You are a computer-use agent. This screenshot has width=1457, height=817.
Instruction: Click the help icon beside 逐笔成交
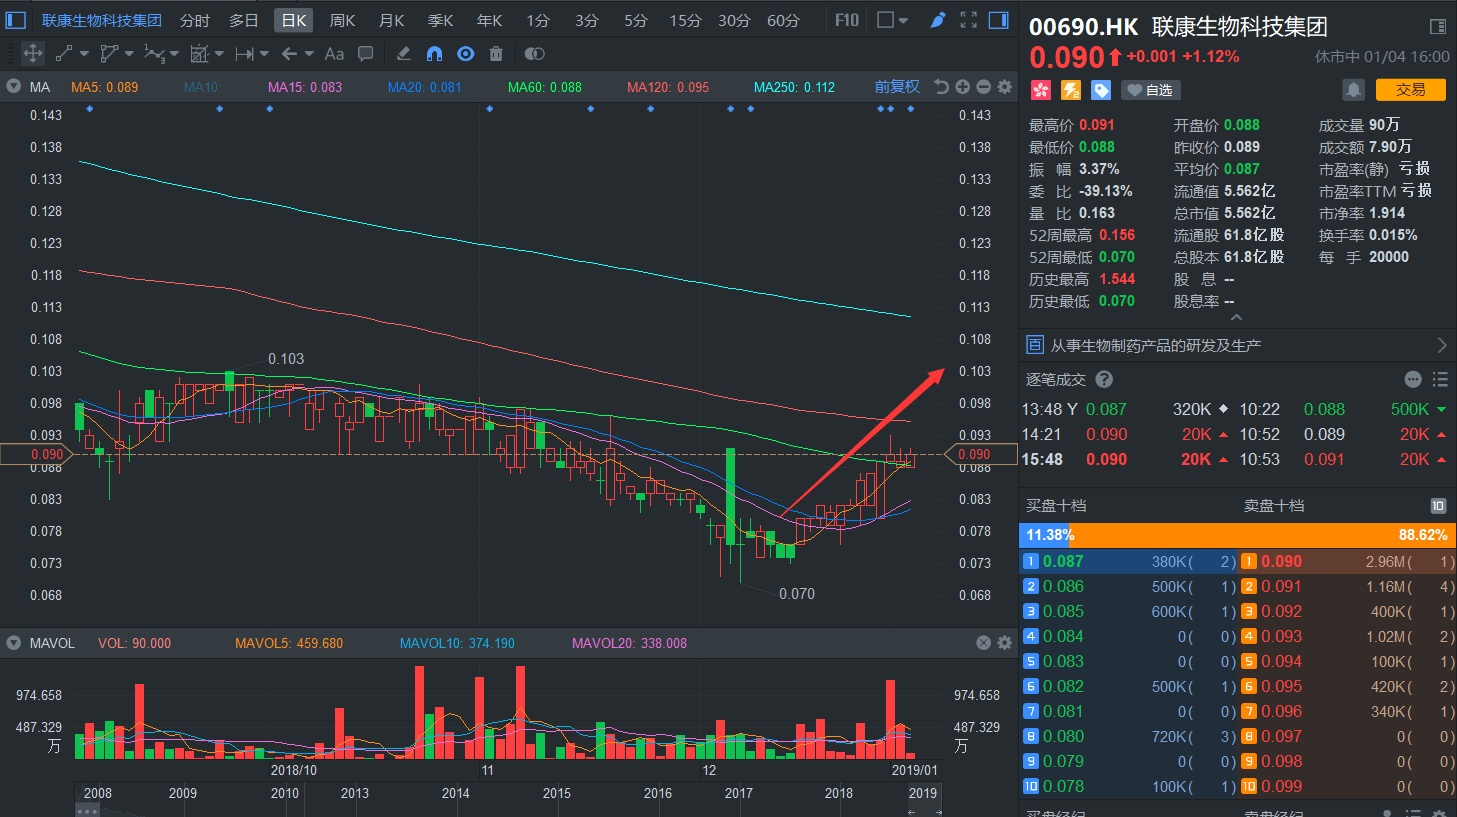1104,379
